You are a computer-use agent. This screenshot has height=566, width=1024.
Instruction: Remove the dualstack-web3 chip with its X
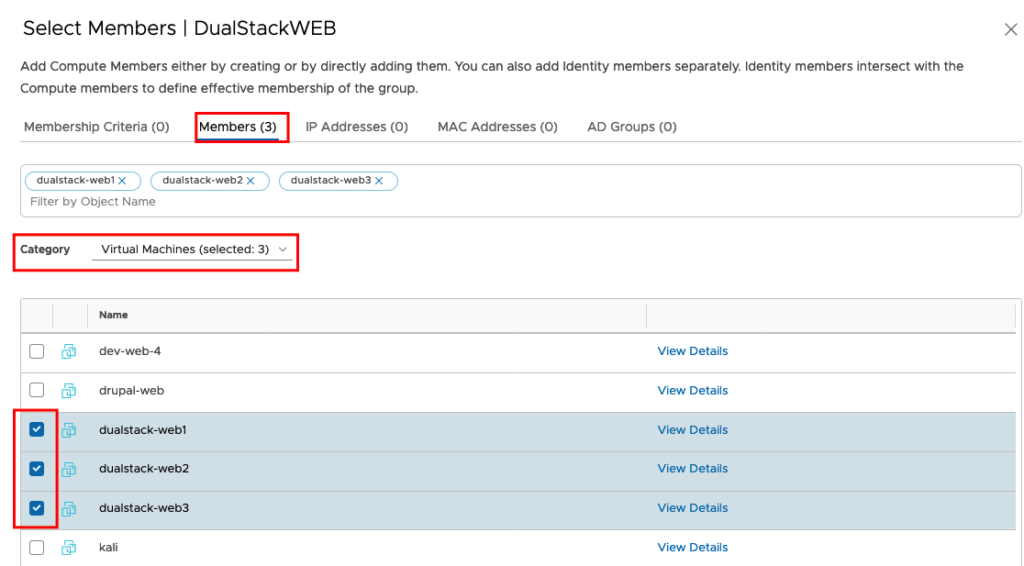(x=379, y=181)
